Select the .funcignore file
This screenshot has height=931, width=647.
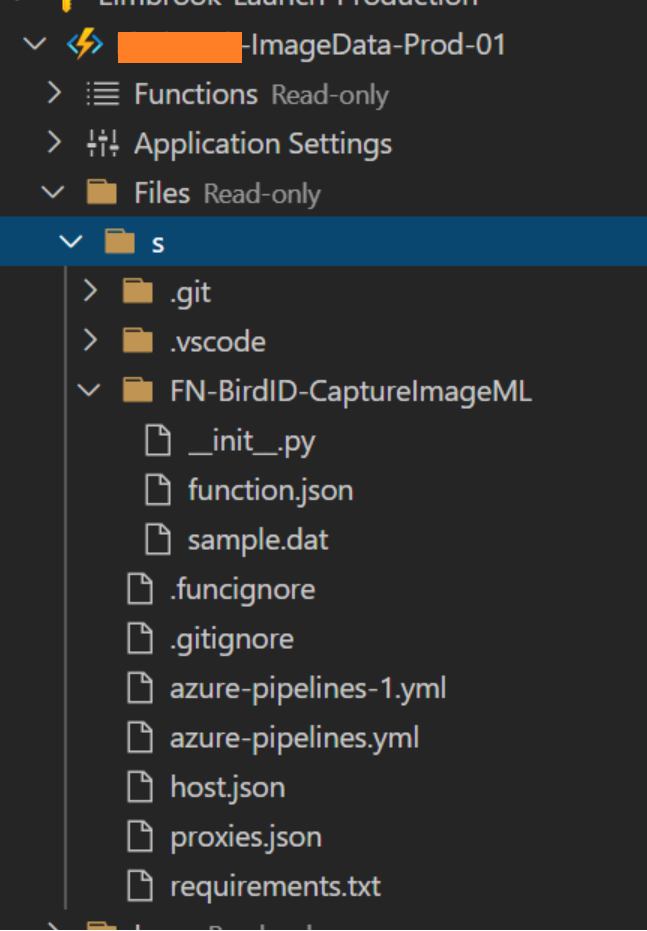(x=242, y=589)
